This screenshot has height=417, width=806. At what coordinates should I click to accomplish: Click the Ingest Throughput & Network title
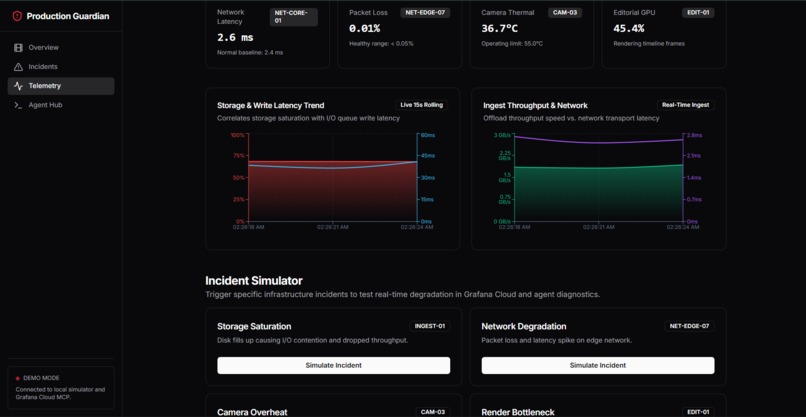[x=535, y=105]
